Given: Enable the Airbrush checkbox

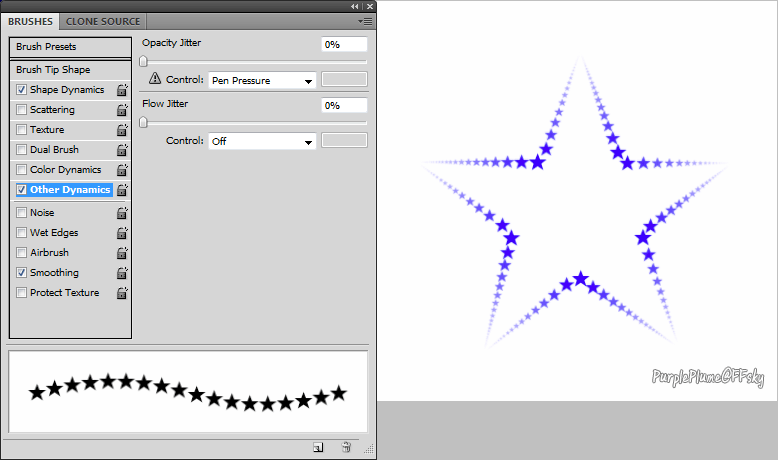Looking at the screenshot, I should 21,253.
